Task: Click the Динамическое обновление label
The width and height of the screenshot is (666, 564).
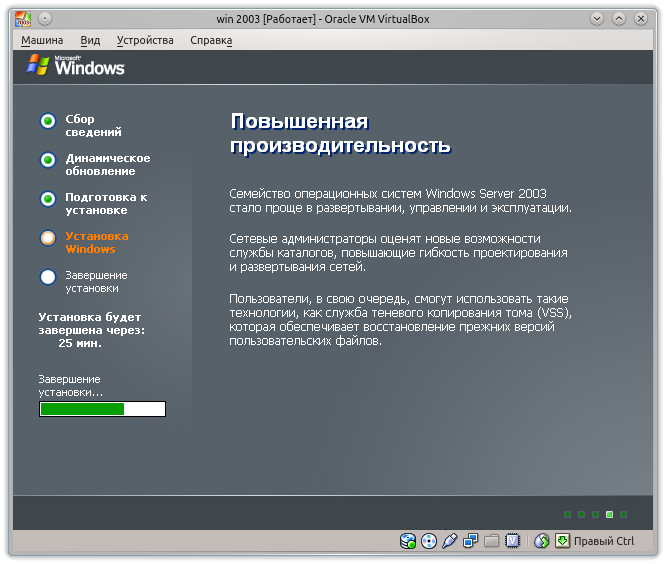Action: (x=108, y=164)
